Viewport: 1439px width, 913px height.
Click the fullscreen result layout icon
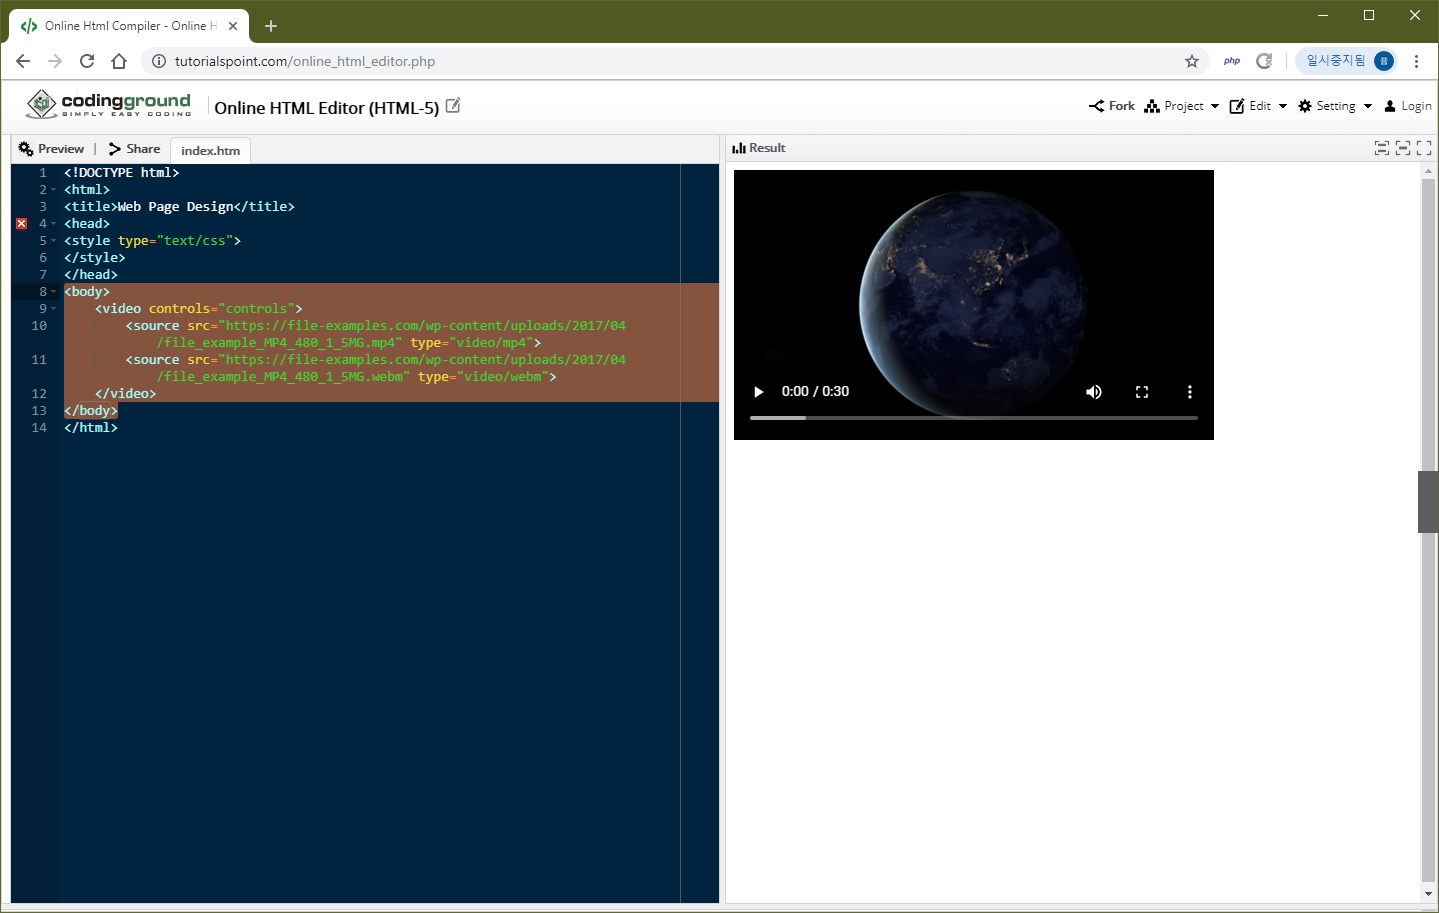tap(1424, 147)
